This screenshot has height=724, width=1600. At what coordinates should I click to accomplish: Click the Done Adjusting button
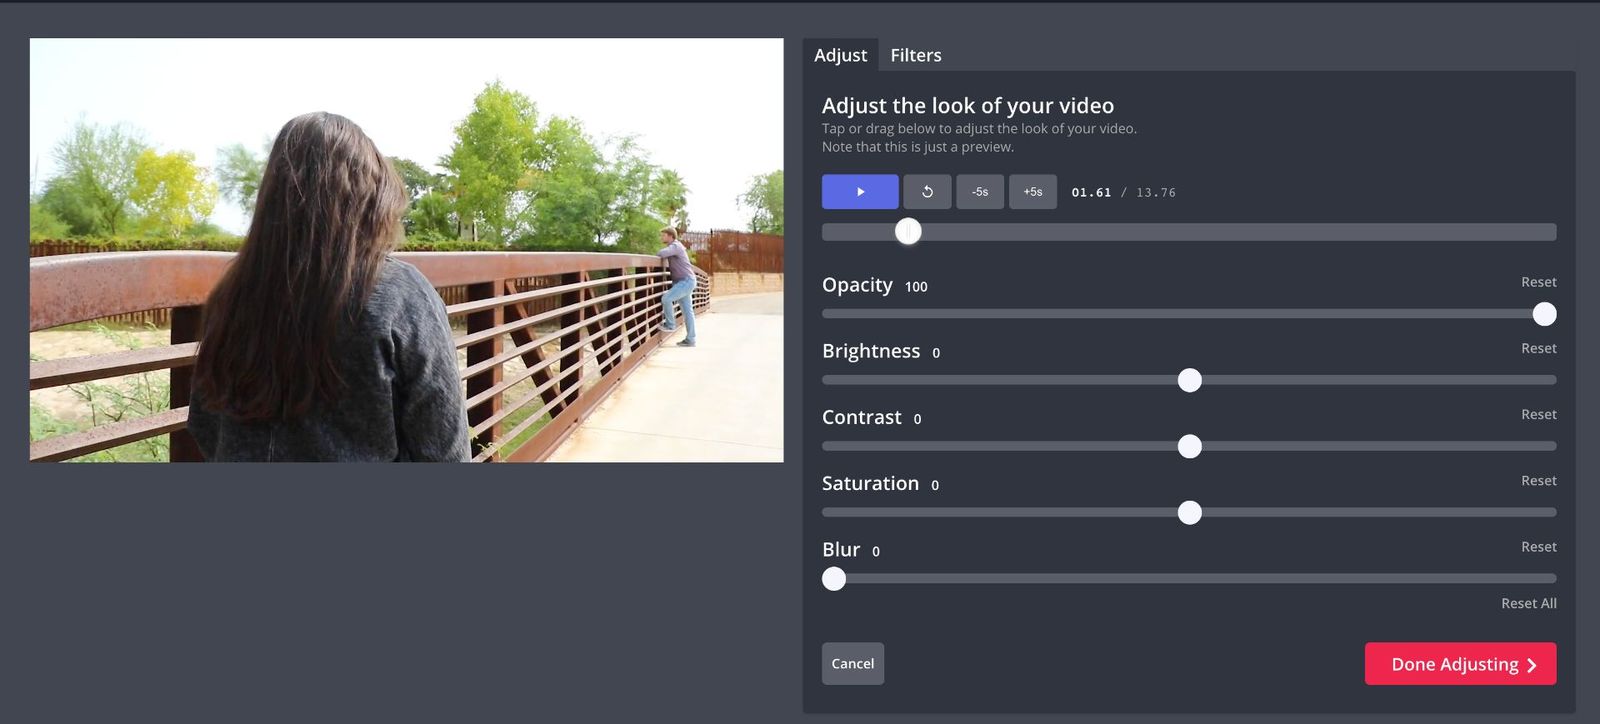pyautogui.click(x=1460, y=664)
